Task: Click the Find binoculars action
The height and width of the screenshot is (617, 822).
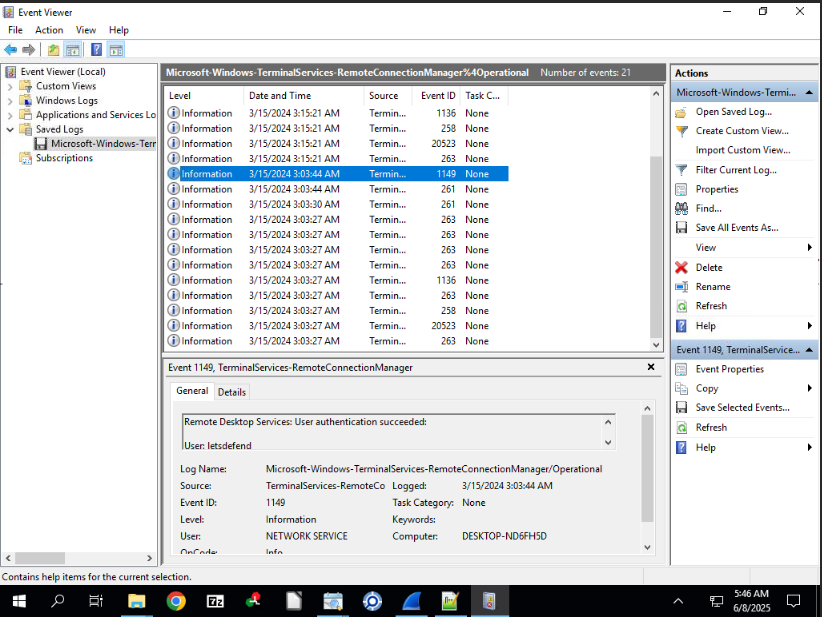Action: pos(708,209)
